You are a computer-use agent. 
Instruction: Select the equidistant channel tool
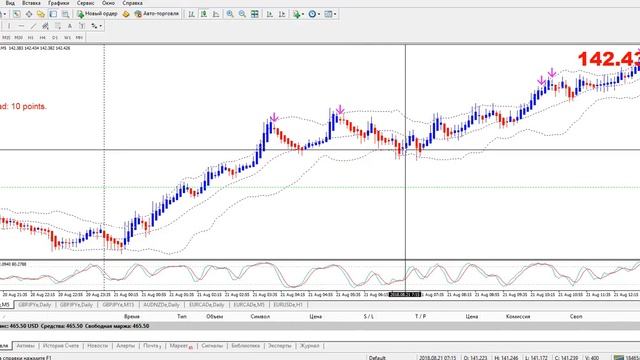(45, 26)
